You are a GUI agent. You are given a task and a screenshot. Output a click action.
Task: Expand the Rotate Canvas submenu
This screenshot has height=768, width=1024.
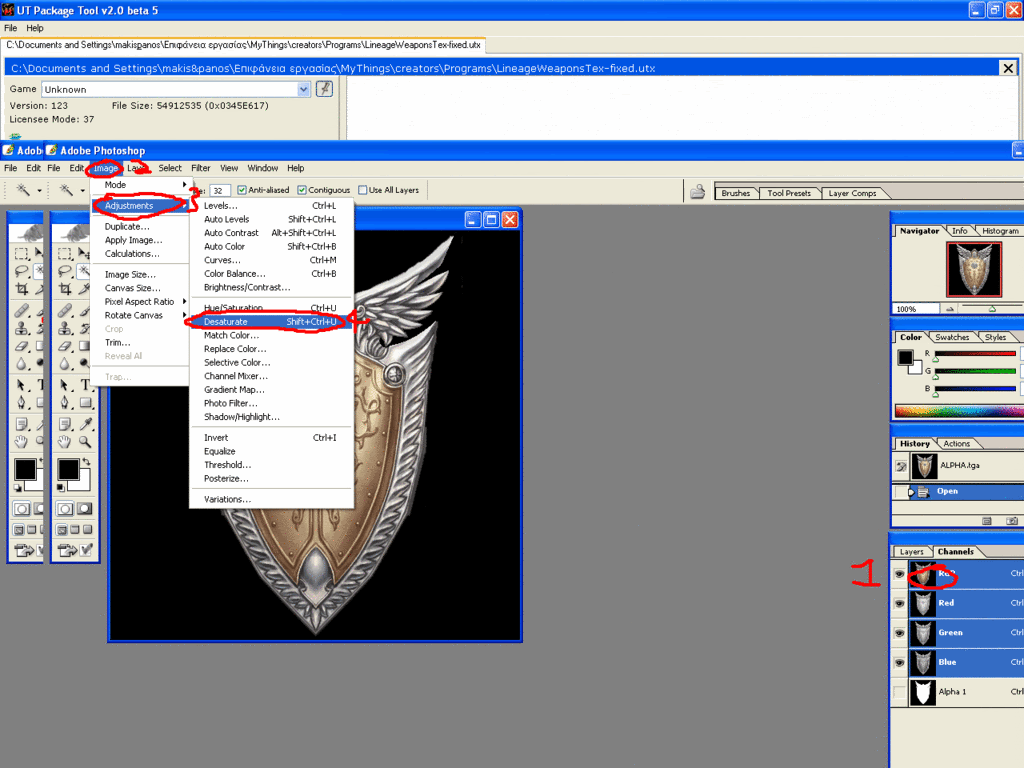(140, 315)
